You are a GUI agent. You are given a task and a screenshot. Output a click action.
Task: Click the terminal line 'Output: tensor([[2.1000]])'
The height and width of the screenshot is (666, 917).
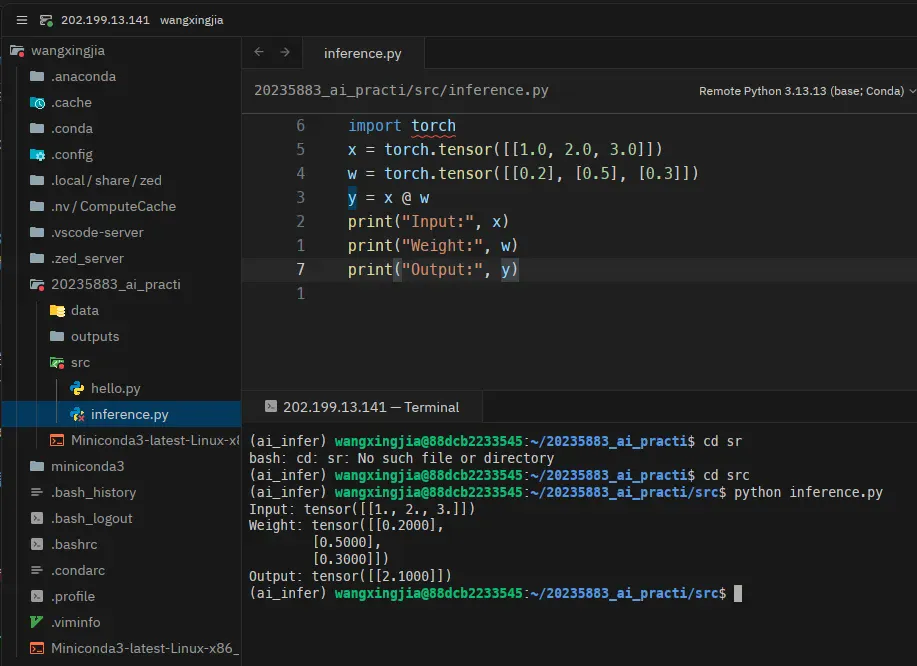coord(350,577)
